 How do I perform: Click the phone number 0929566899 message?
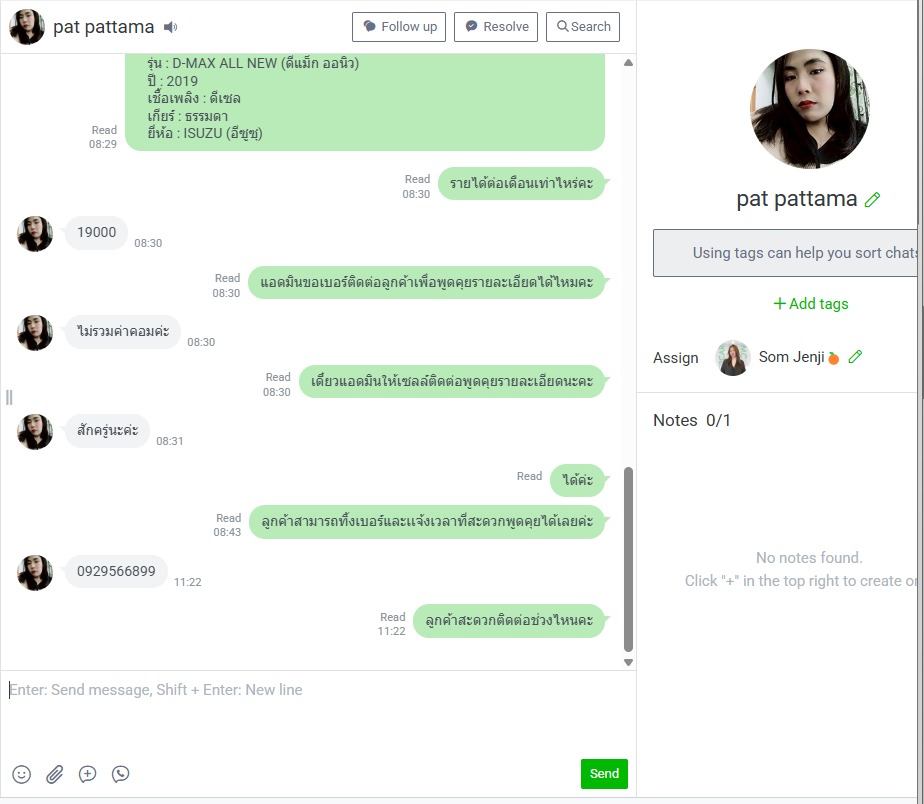116,572
